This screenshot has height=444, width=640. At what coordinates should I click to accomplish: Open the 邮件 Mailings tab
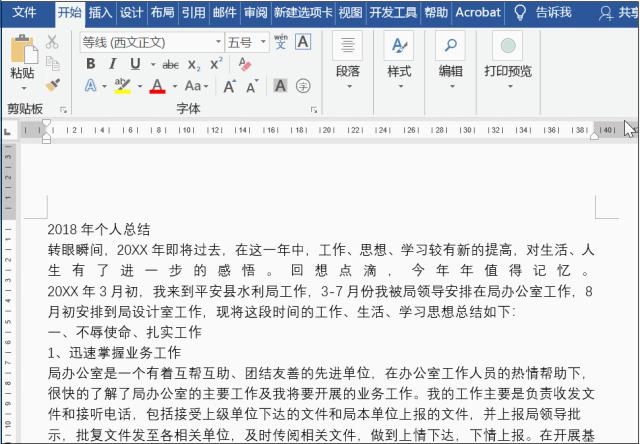pos(224,12)
